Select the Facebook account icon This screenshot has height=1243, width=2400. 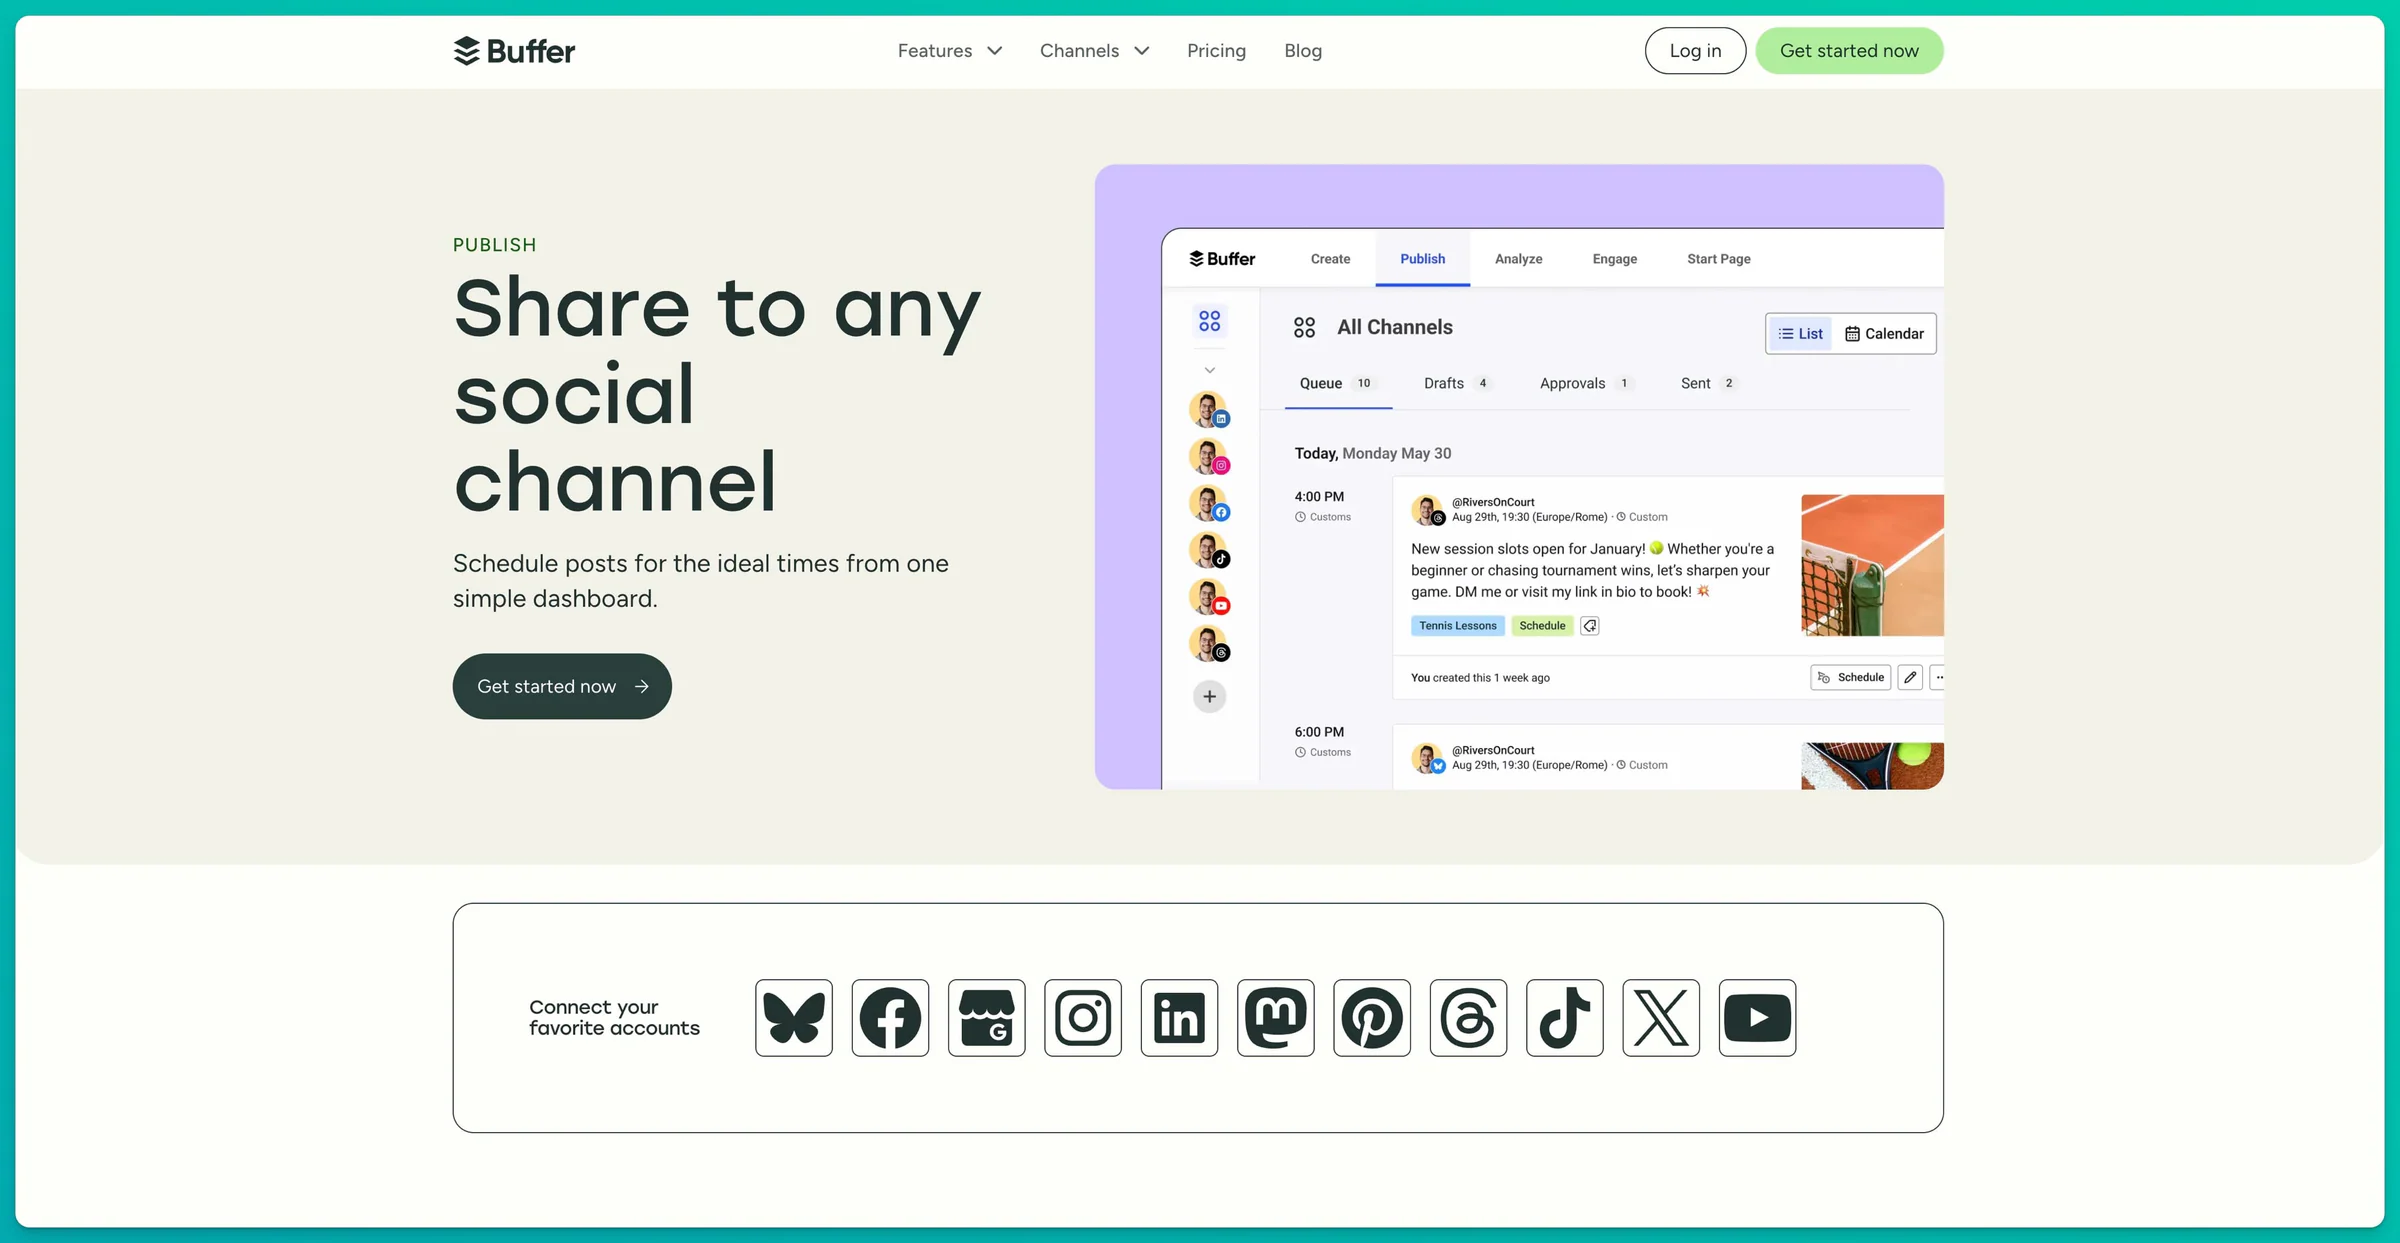[890, 1018]
